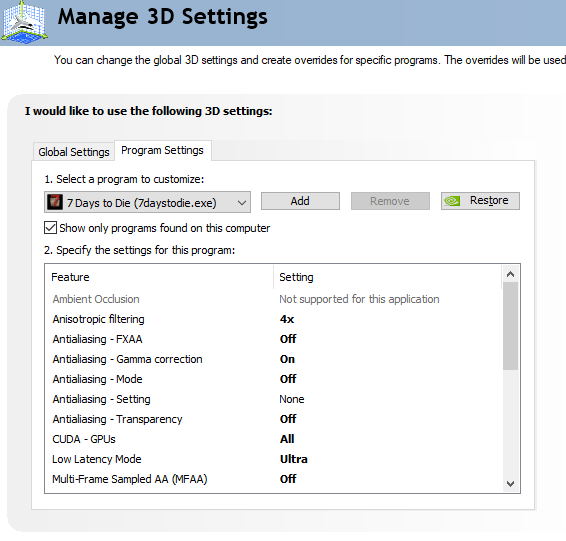The image size is (566, 541).
Task: Click the Remove button
Action: pyautogui.click(x=390, y=201)
